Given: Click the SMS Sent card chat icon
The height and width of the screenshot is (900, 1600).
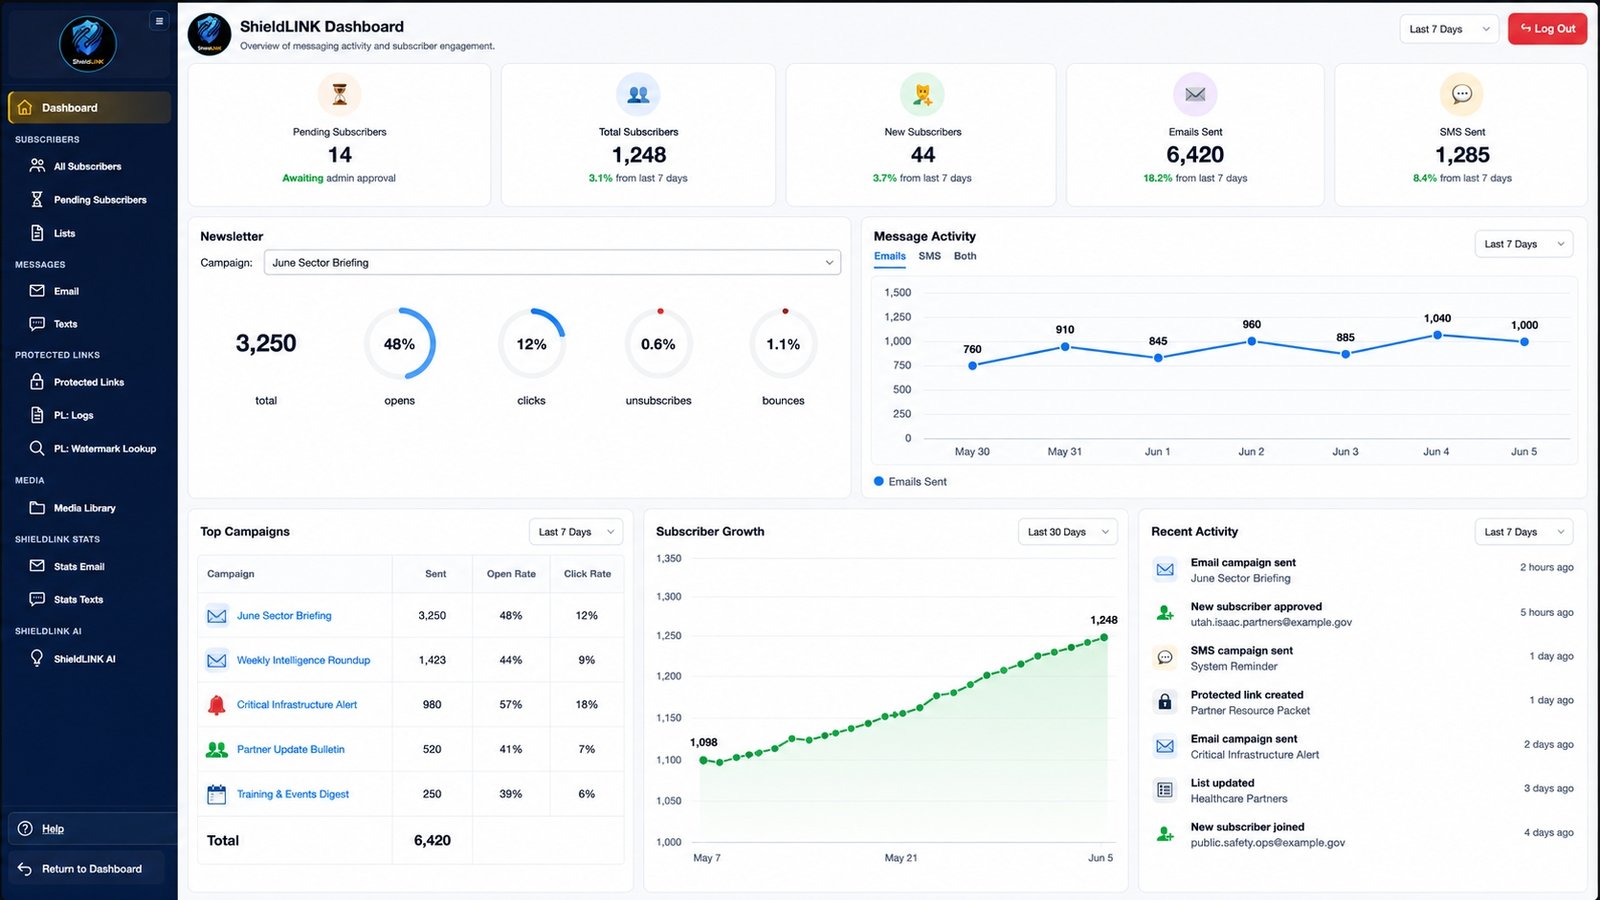Looking at the screenshot, I should click(x=1462, y=94).
